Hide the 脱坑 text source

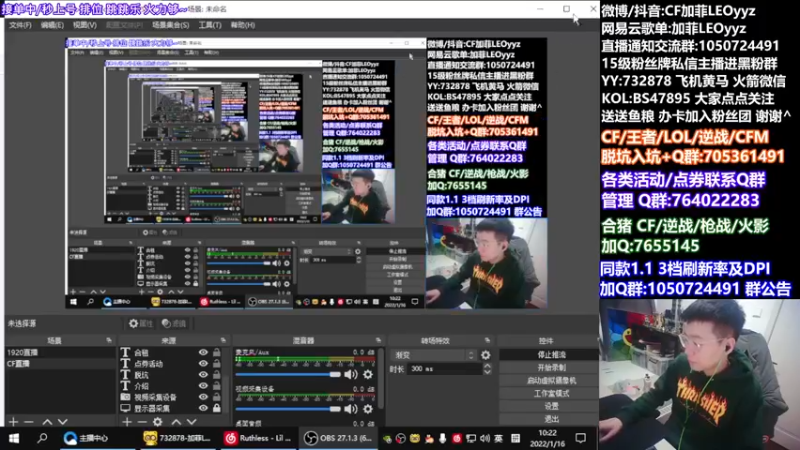point(203,375)
